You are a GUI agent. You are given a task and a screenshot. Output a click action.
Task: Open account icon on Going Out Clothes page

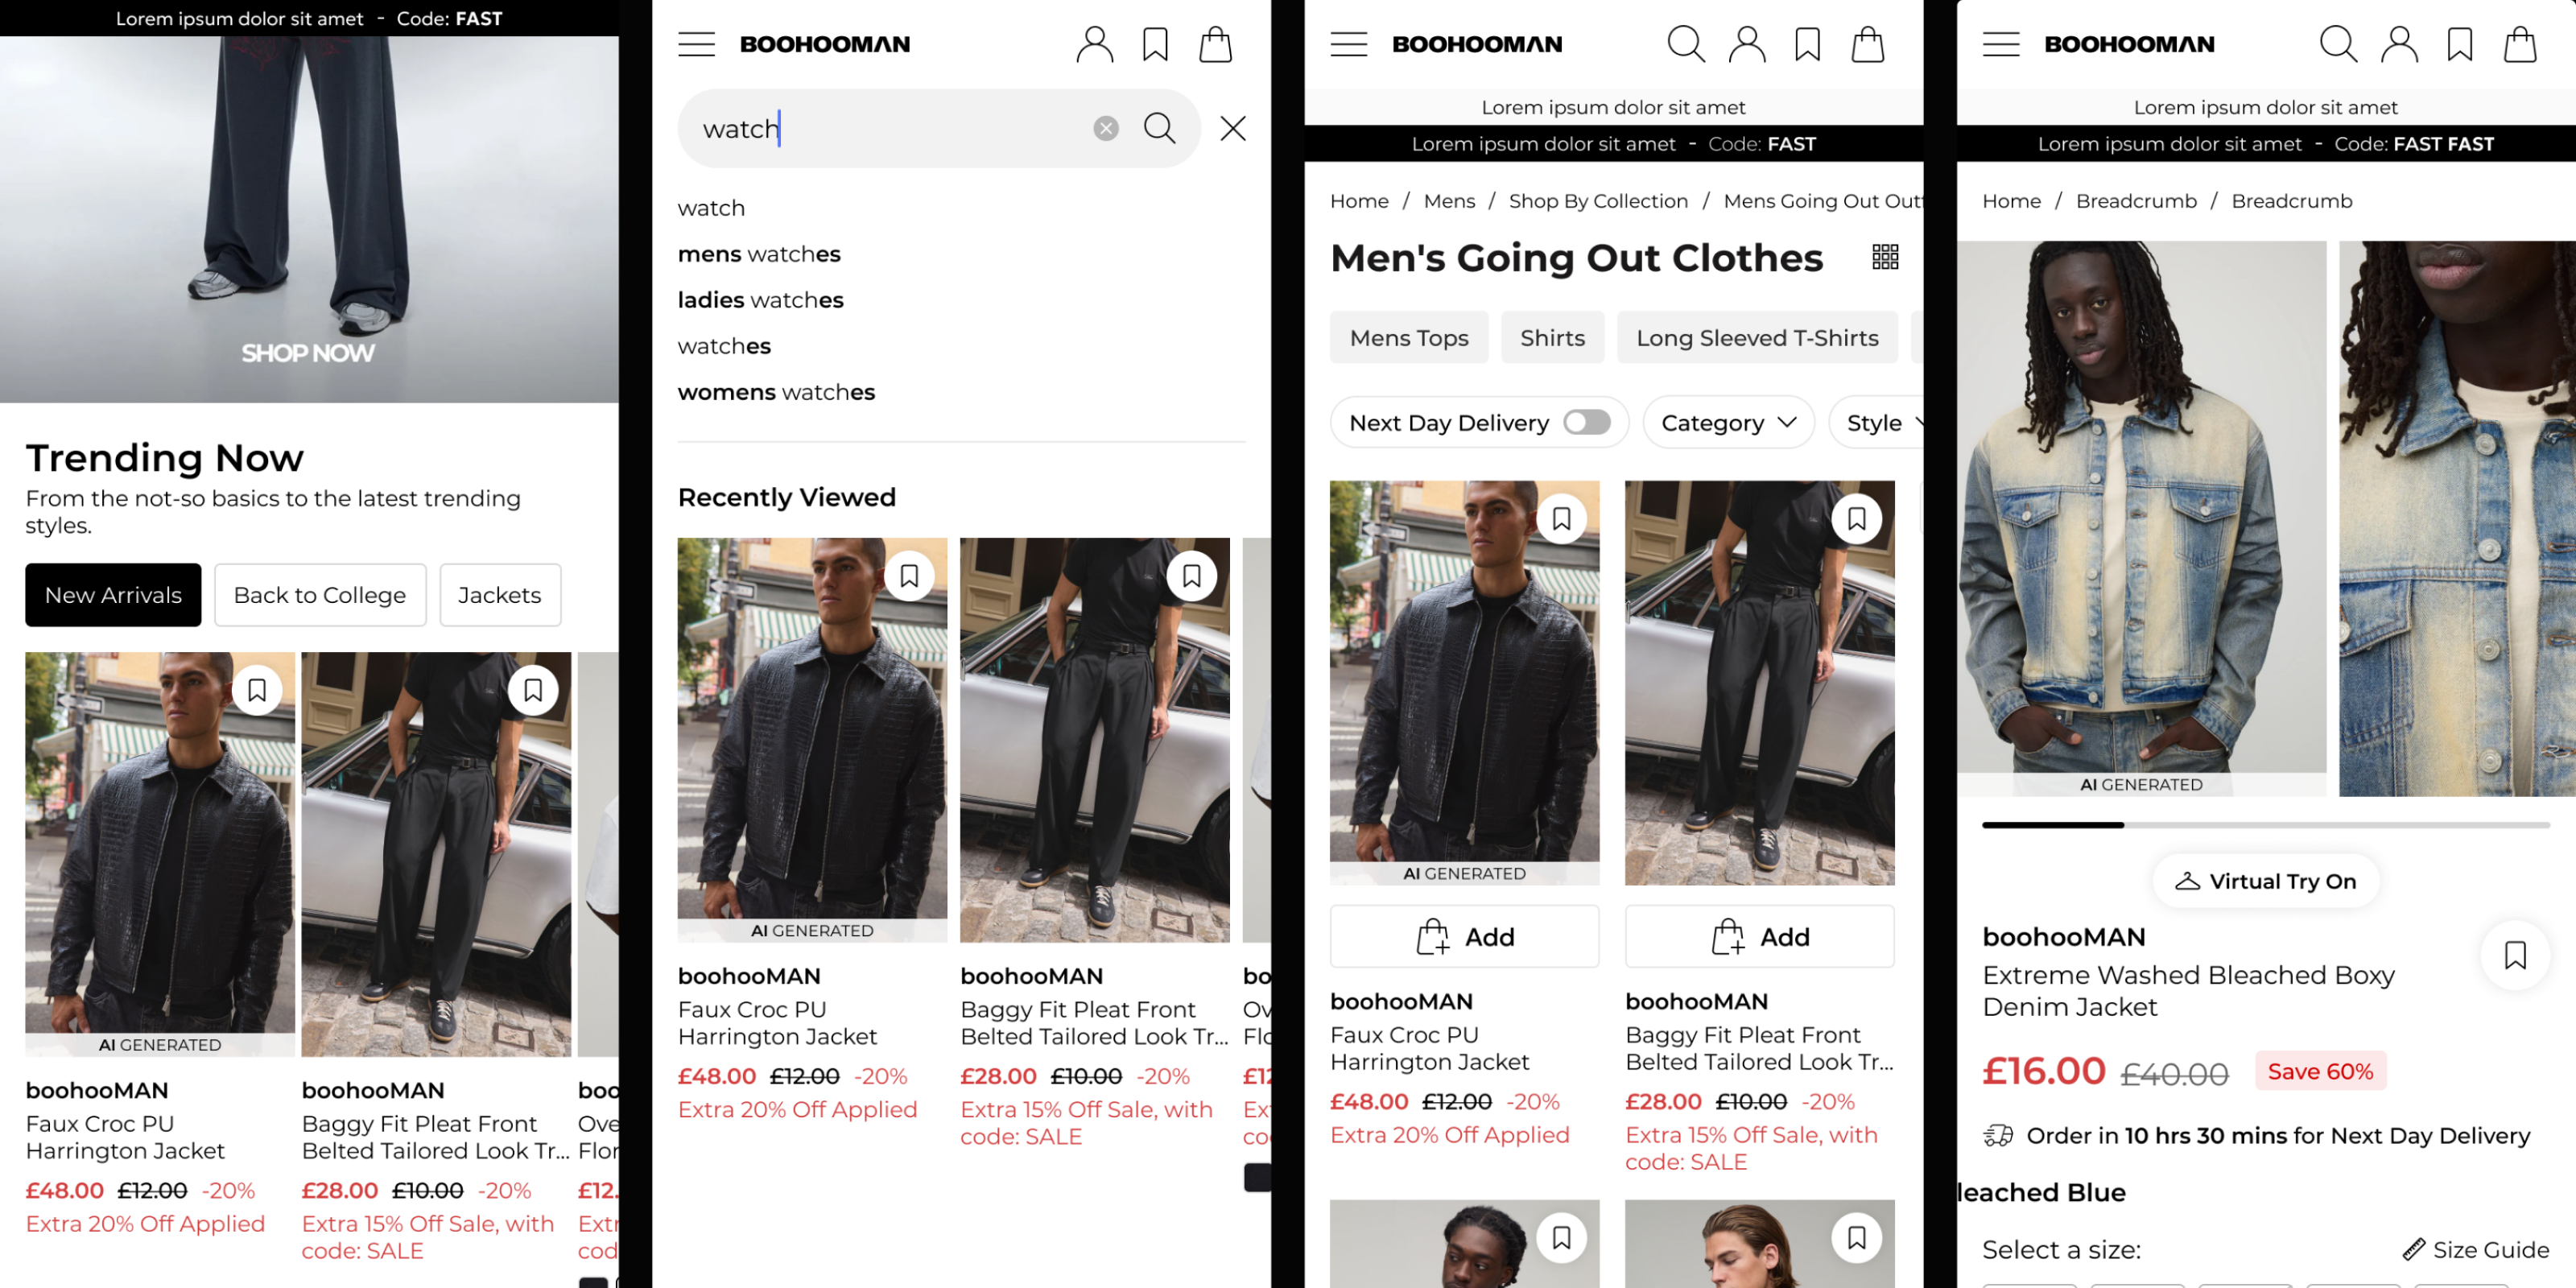point(1747,44)
